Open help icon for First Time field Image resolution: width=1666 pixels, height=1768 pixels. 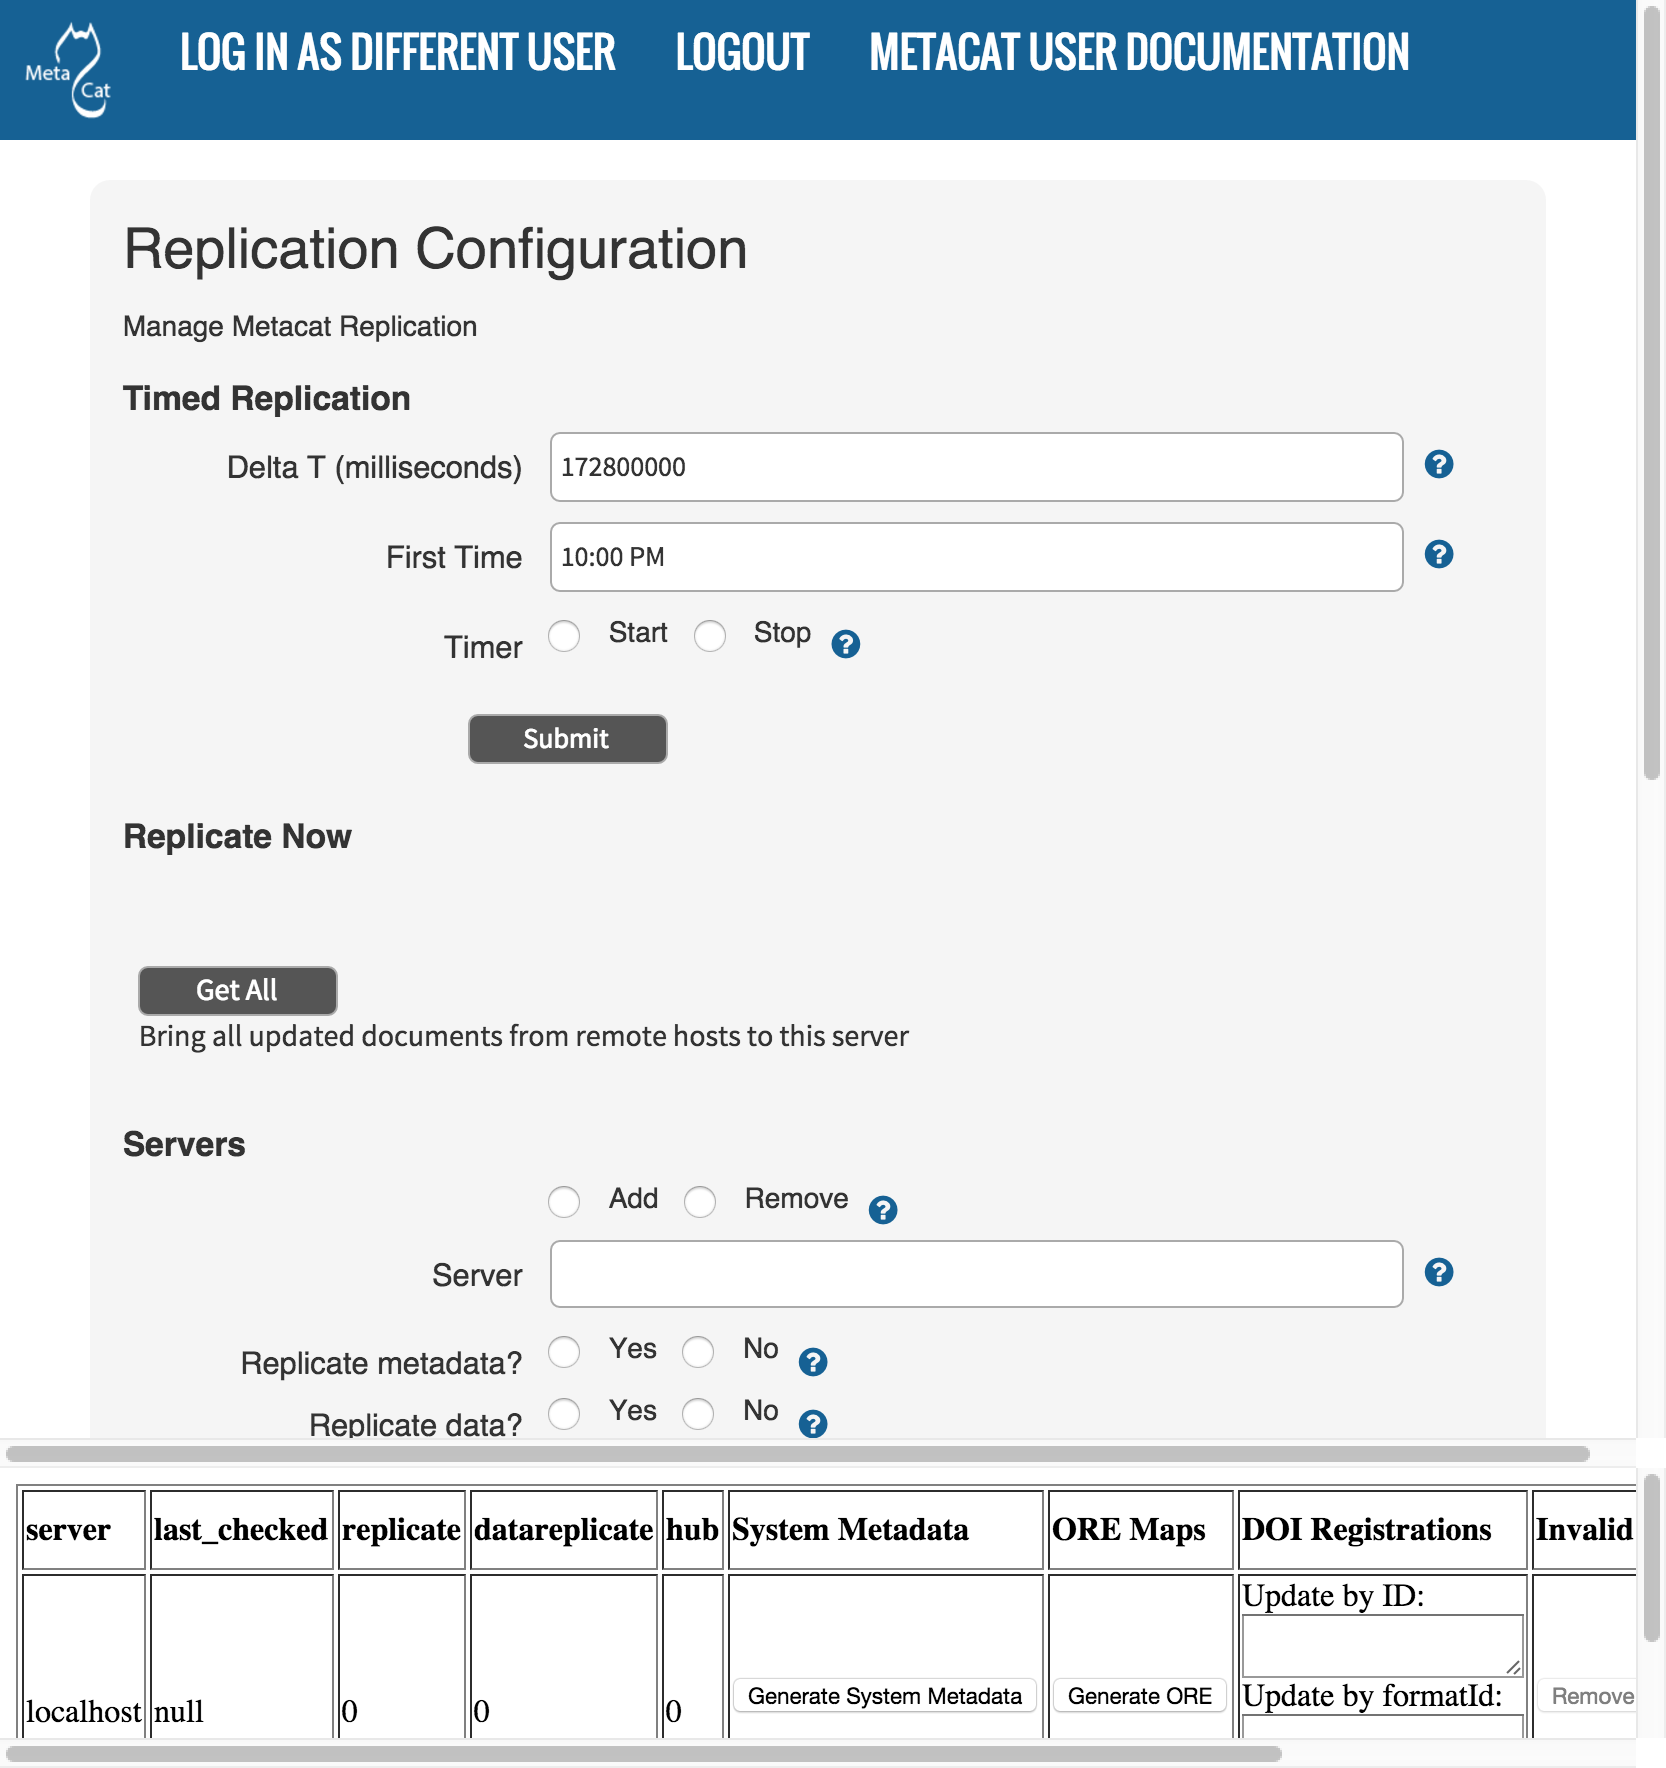pyautogui.click(x=1438, y=554)
